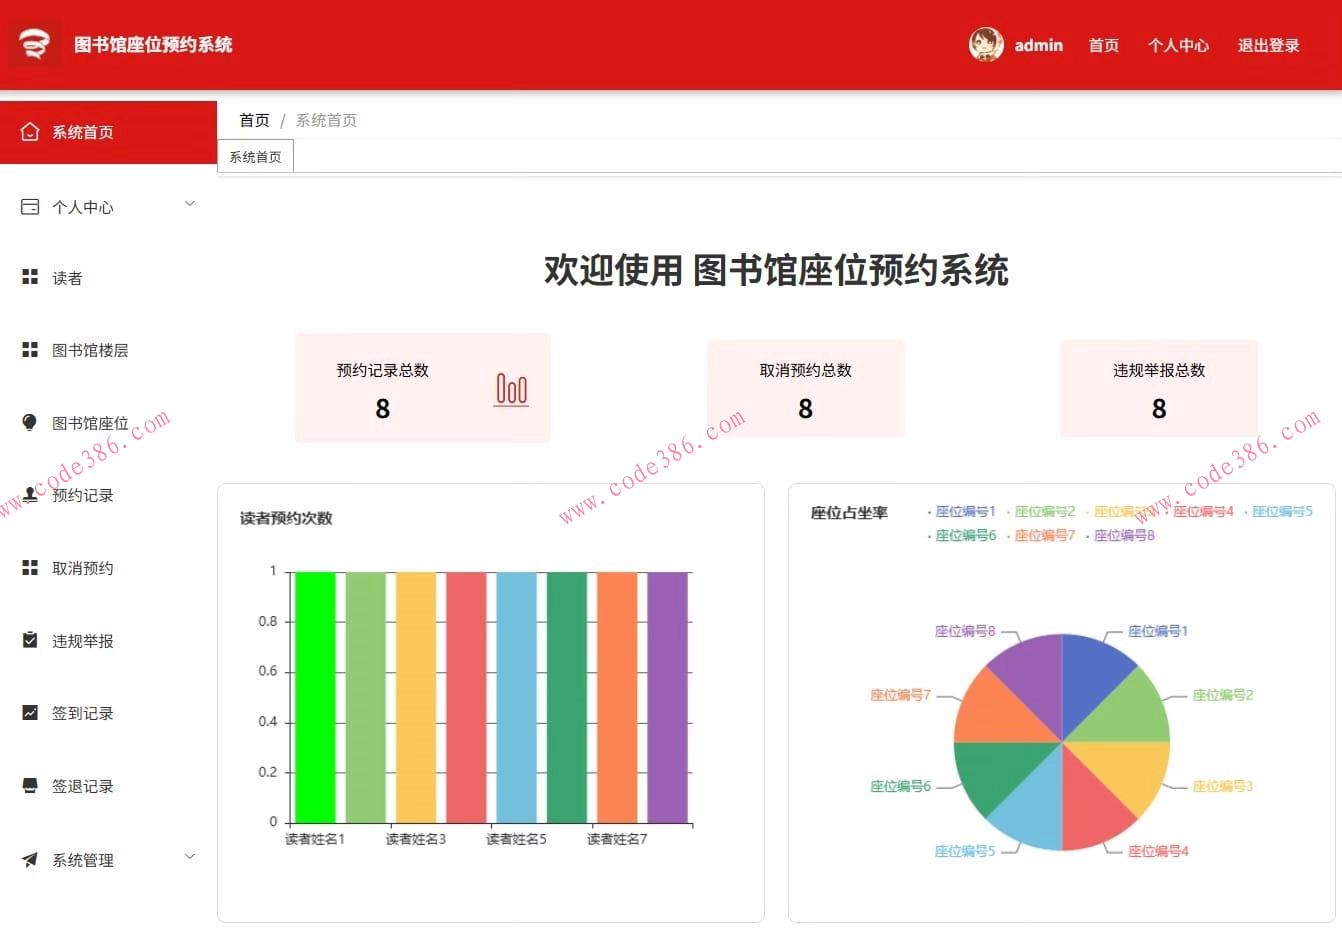This screenshot has height=932, width=1342.
Task: Select the 预约记录 person icon
Action: point(30,495)
